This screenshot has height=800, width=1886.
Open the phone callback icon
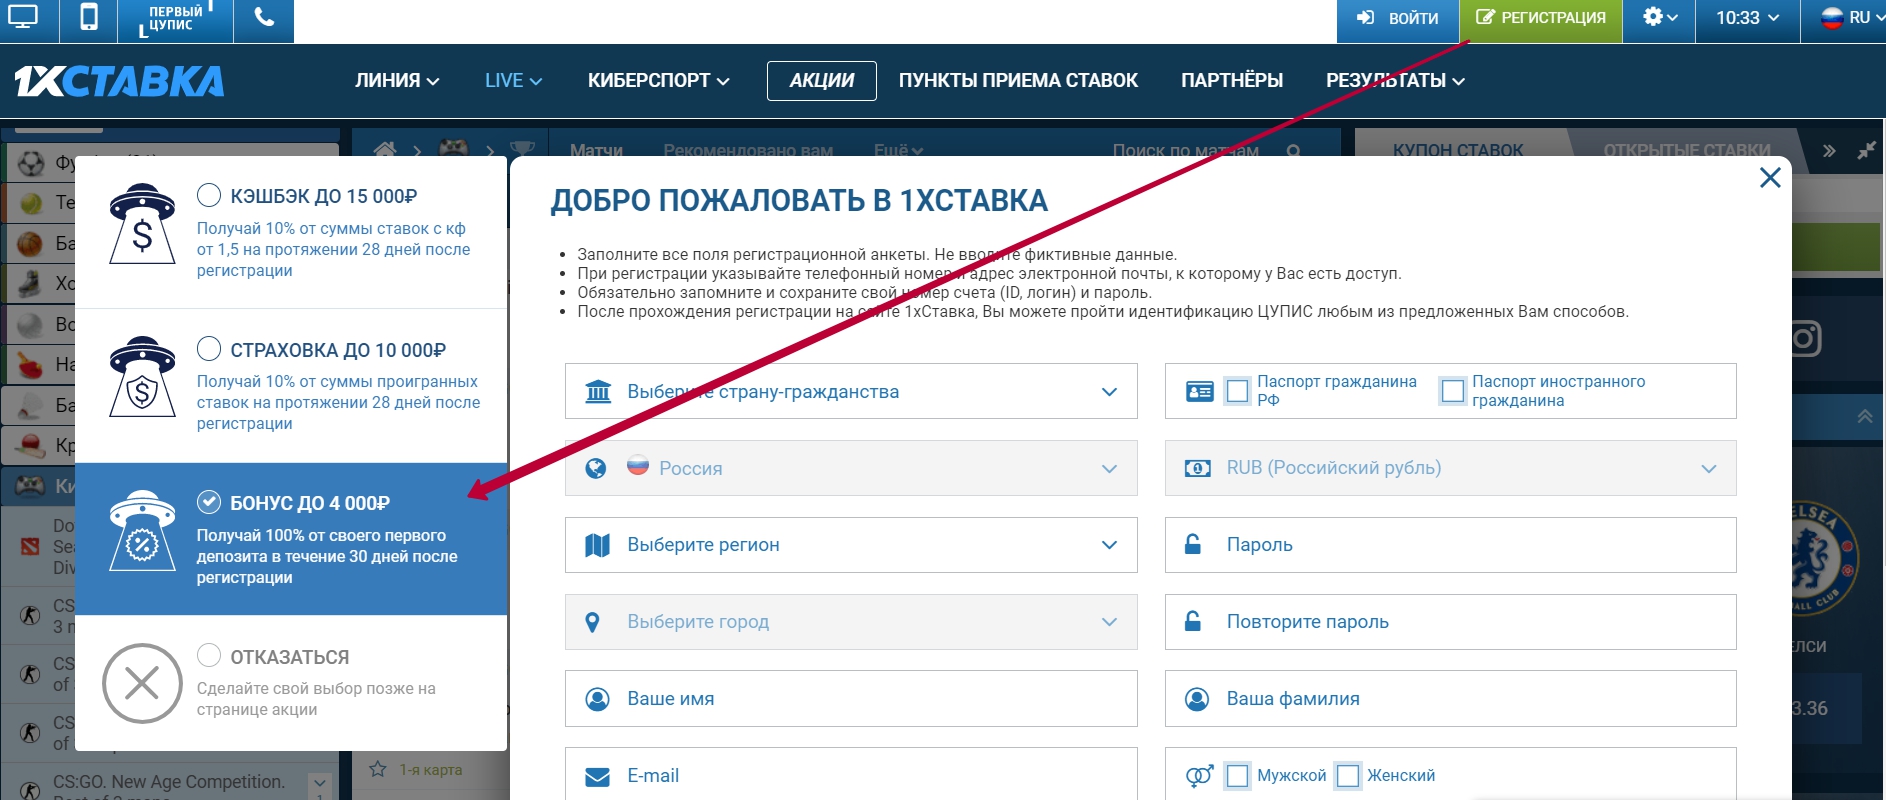(x=264, y=18)
